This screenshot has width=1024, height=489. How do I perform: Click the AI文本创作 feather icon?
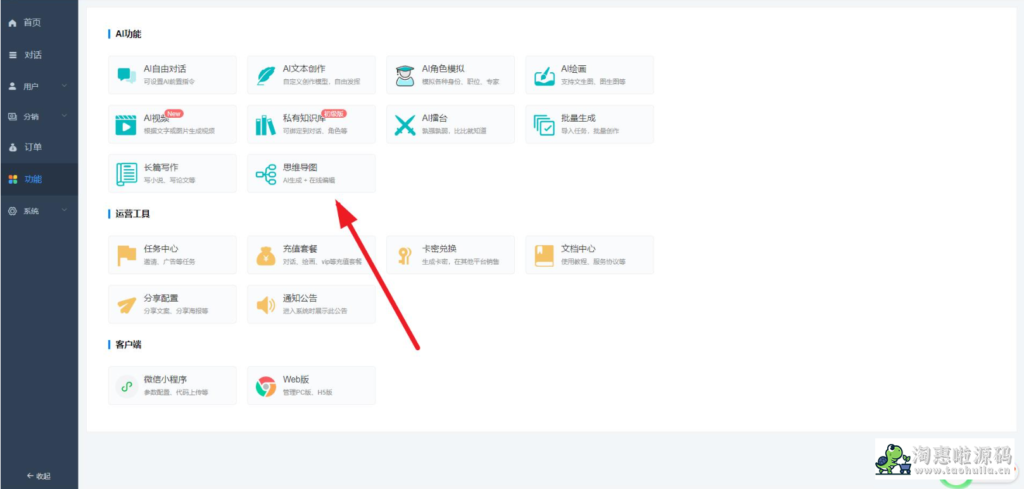(266, 75)
